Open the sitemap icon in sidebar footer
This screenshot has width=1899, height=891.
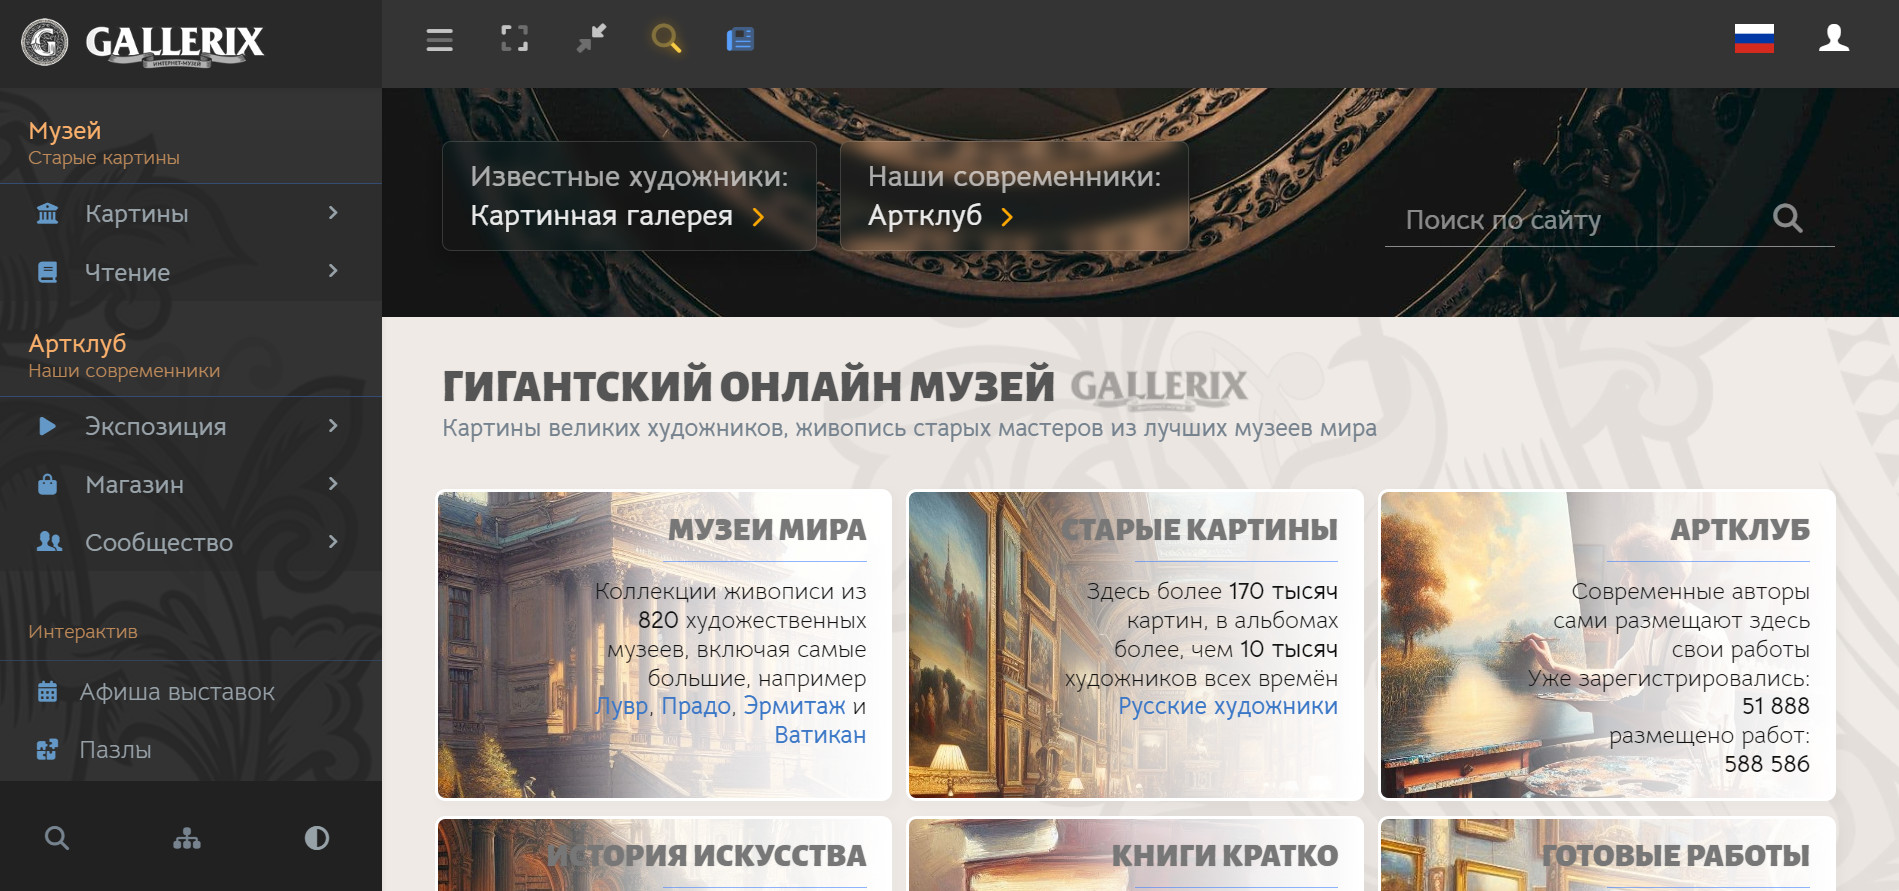coord(187,838)
